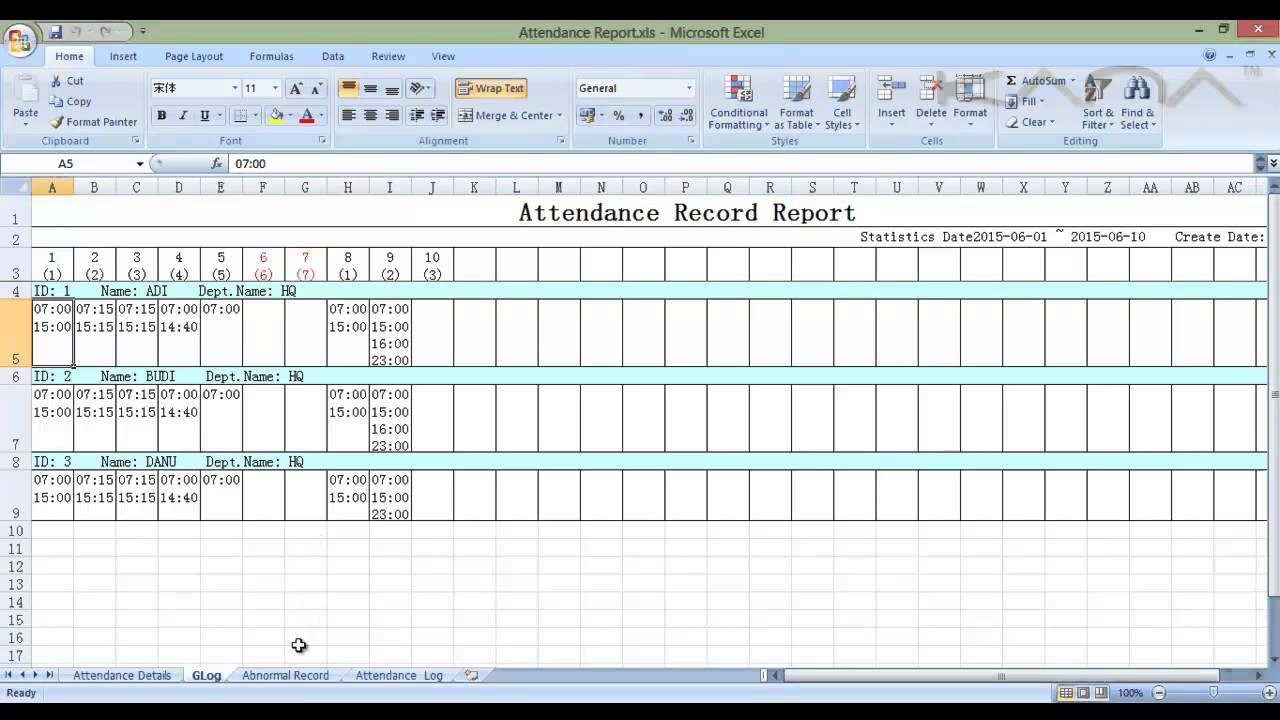Switch to the Data tab
The height and width of the screenshot is (720, 1280).
(x=333, y=56)
